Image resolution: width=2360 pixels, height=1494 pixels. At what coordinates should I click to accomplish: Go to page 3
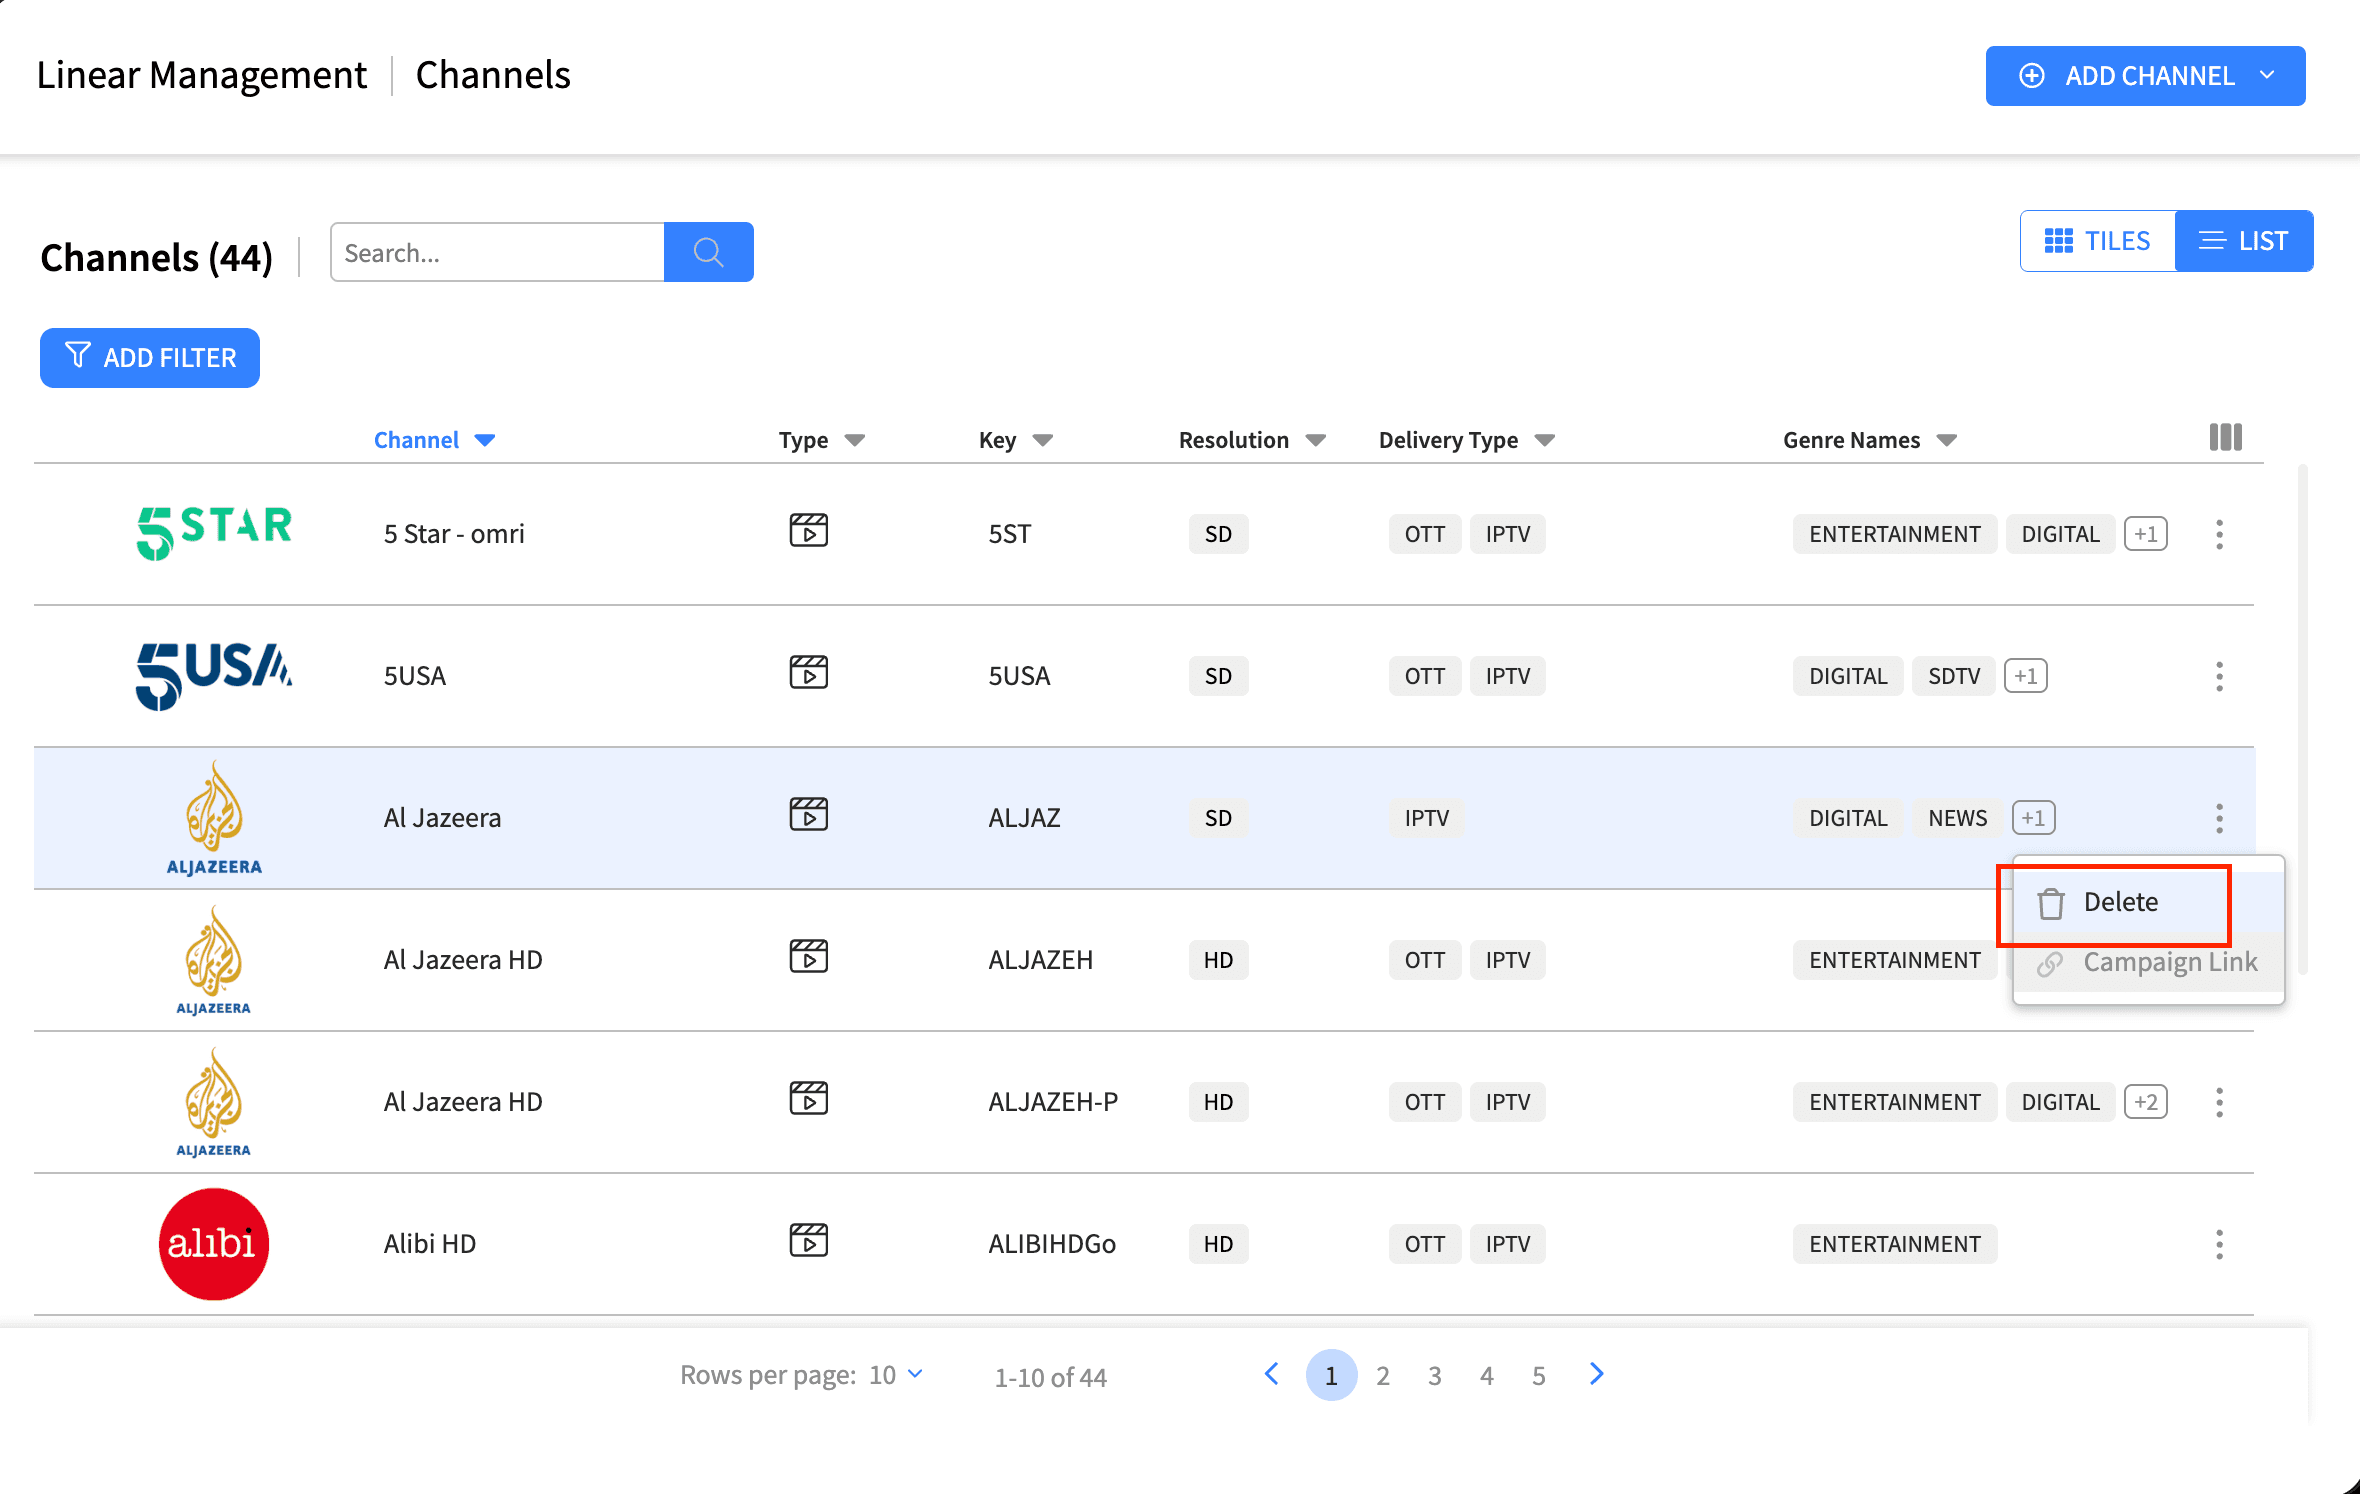[1435, 1375]
